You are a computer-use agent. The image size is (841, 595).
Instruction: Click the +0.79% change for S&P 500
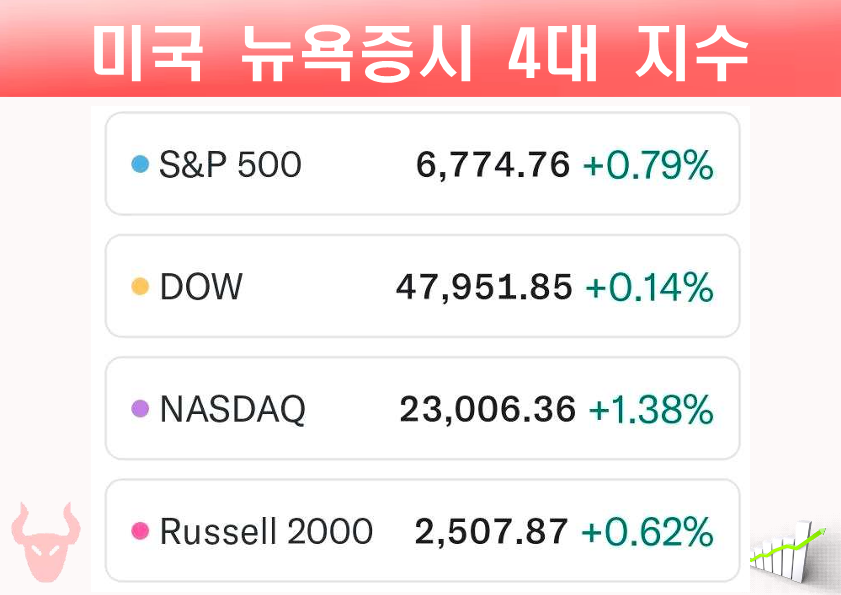(x=648, y=164)
